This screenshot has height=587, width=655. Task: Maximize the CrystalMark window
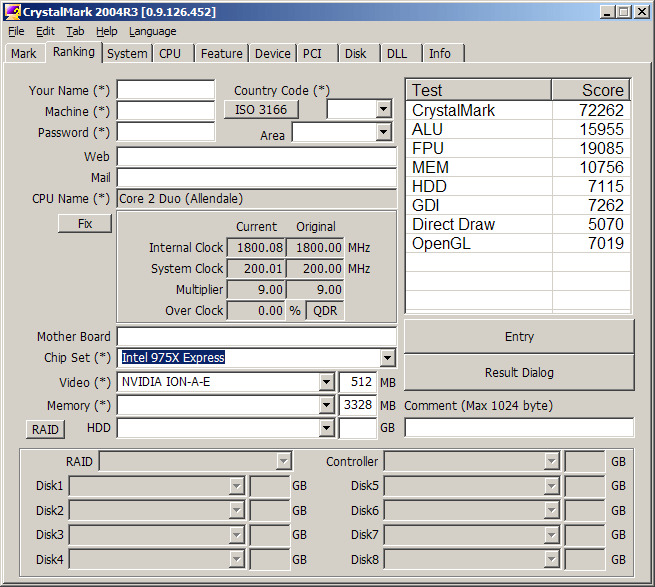(624, 12)
